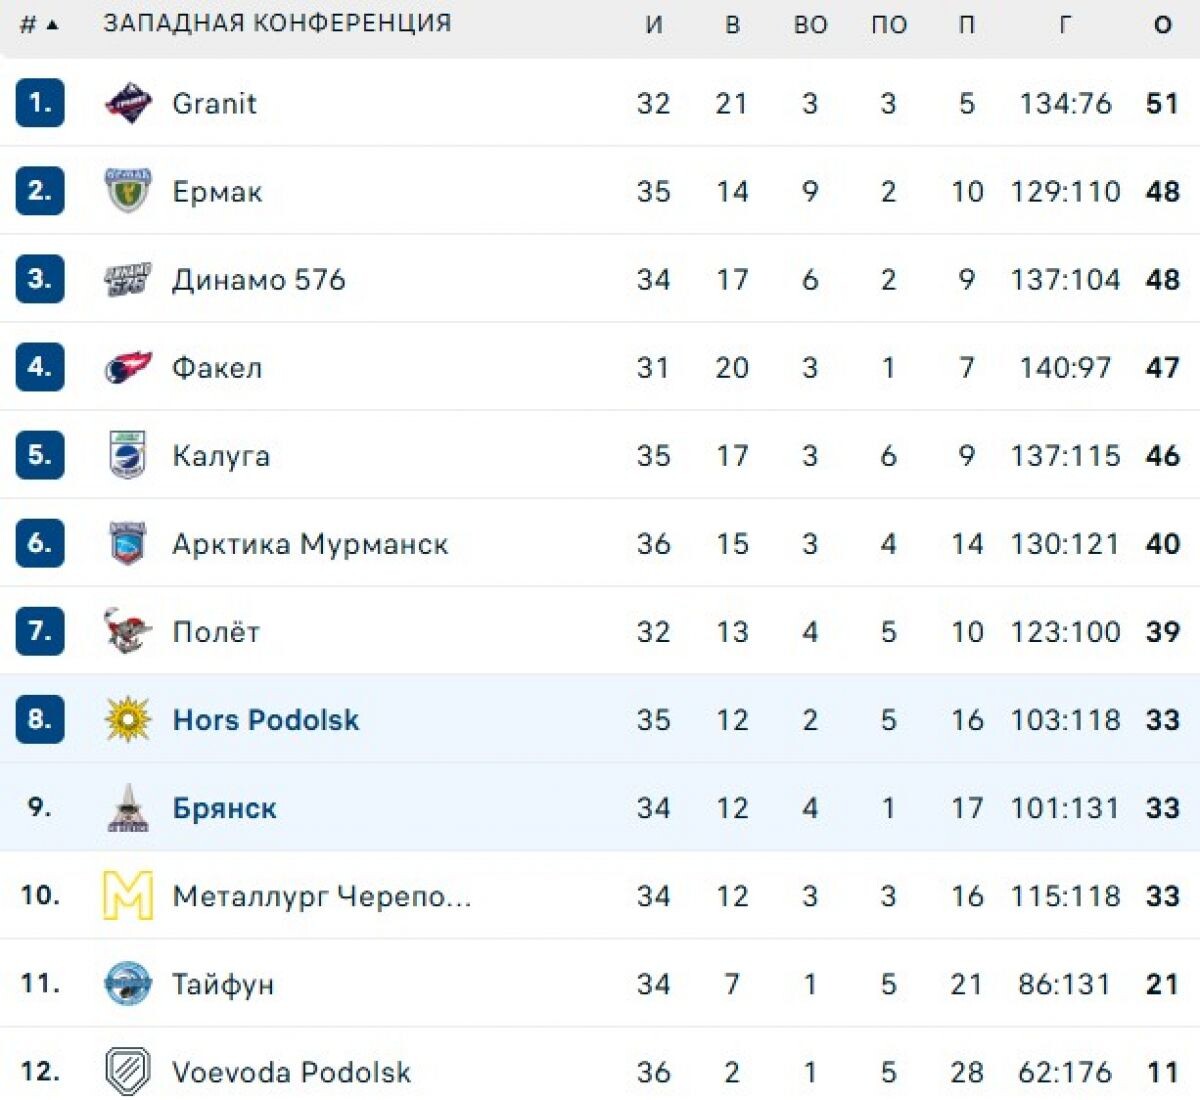Click the Брянск team logo
The image size is (1200, 1100).
(128, 808)
